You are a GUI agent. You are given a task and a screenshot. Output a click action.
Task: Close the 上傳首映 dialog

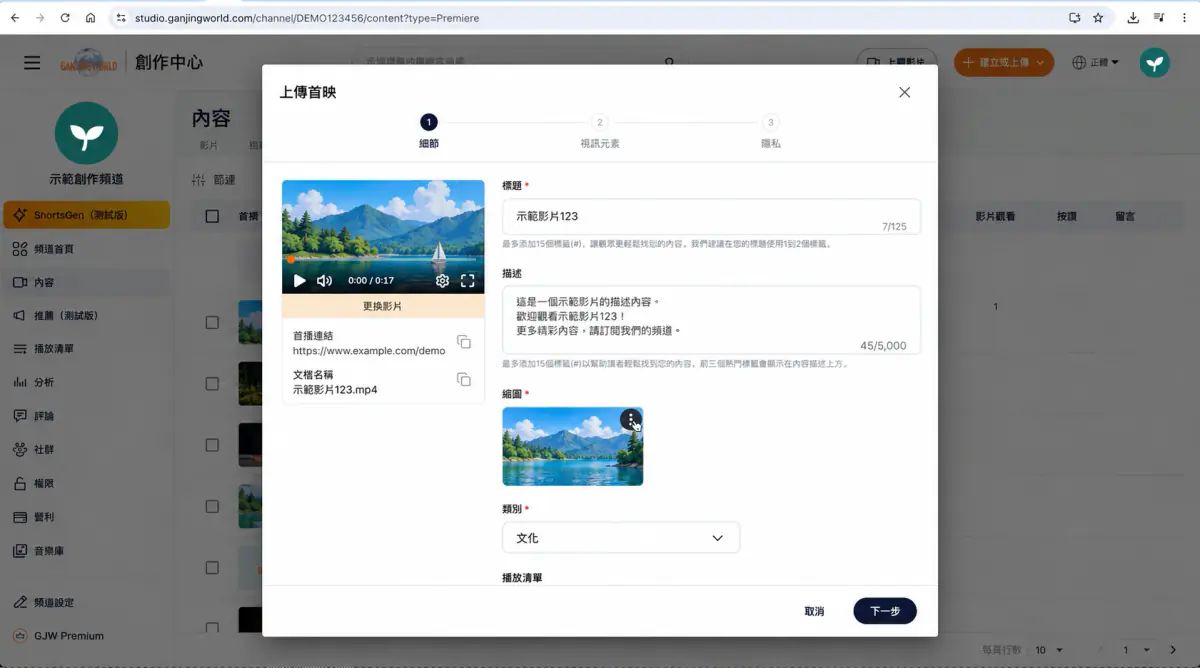904,92
